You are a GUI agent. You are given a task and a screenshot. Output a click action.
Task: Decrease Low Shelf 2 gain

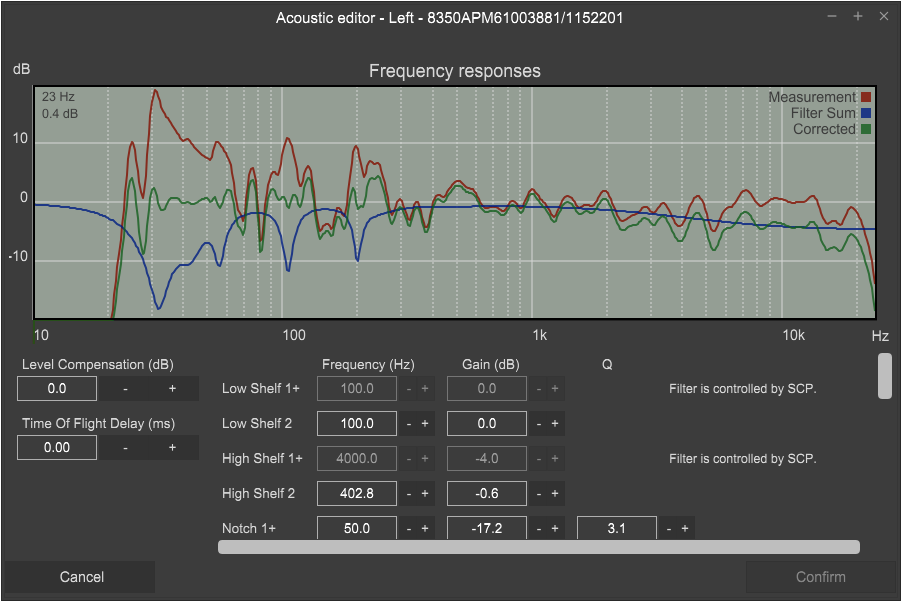538,424
